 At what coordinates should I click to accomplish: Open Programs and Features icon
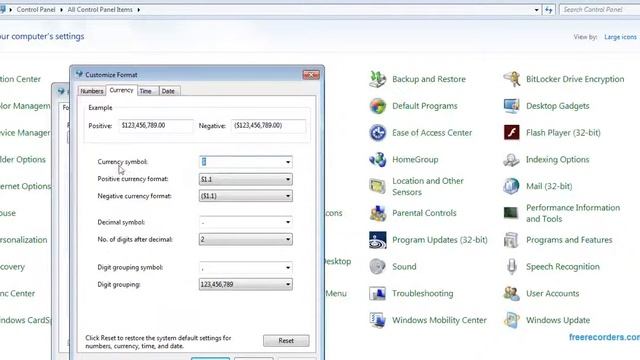[x=511, y=240]
